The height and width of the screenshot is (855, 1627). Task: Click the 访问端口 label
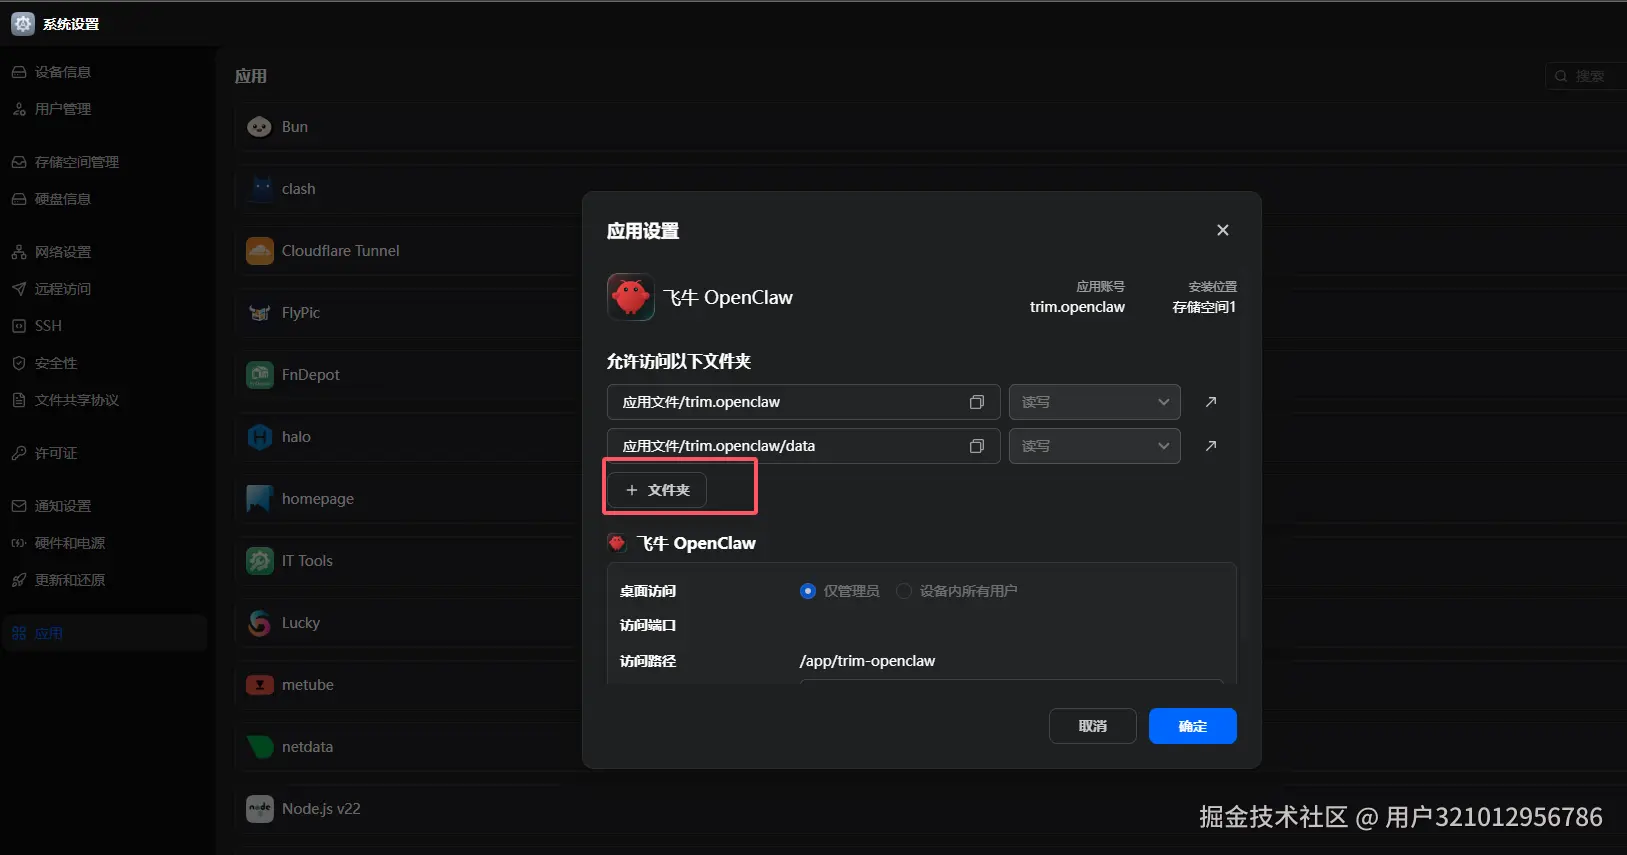(x=648, y=625)
